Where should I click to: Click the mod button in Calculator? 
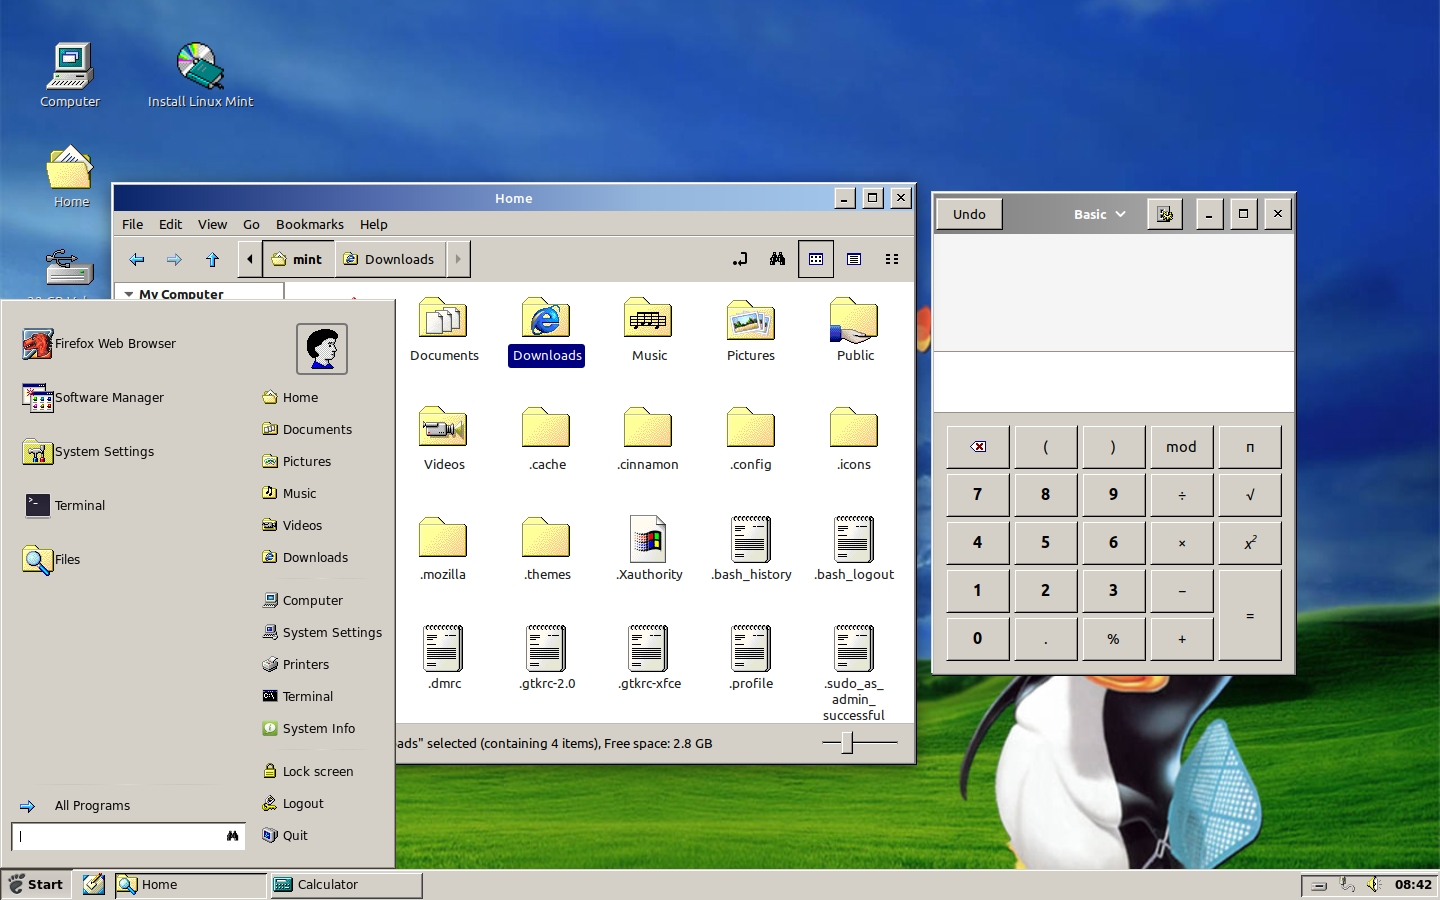(1181, 447)
